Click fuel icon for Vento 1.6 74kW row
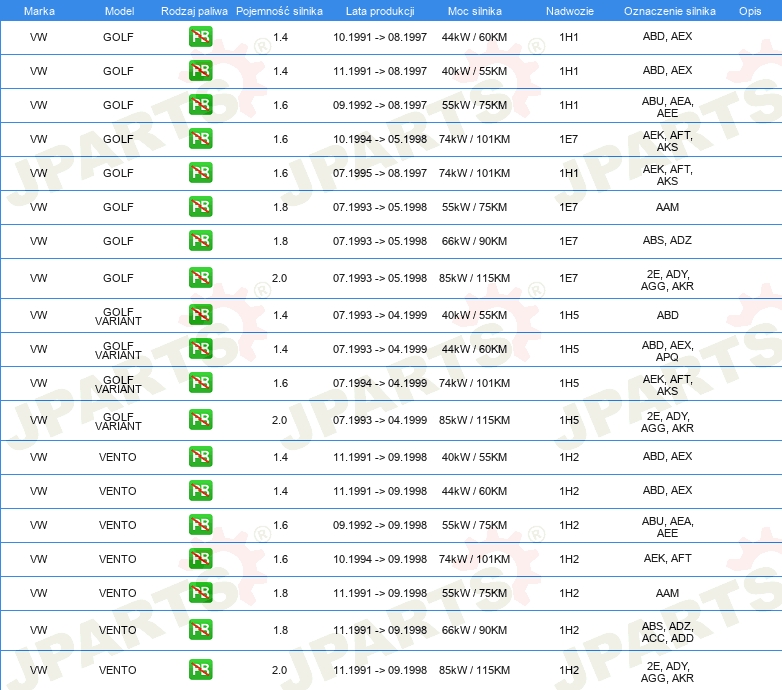Image resolution: width=782 pixels, height=690 pixels. pyautogui.click(x=200, y=558)
